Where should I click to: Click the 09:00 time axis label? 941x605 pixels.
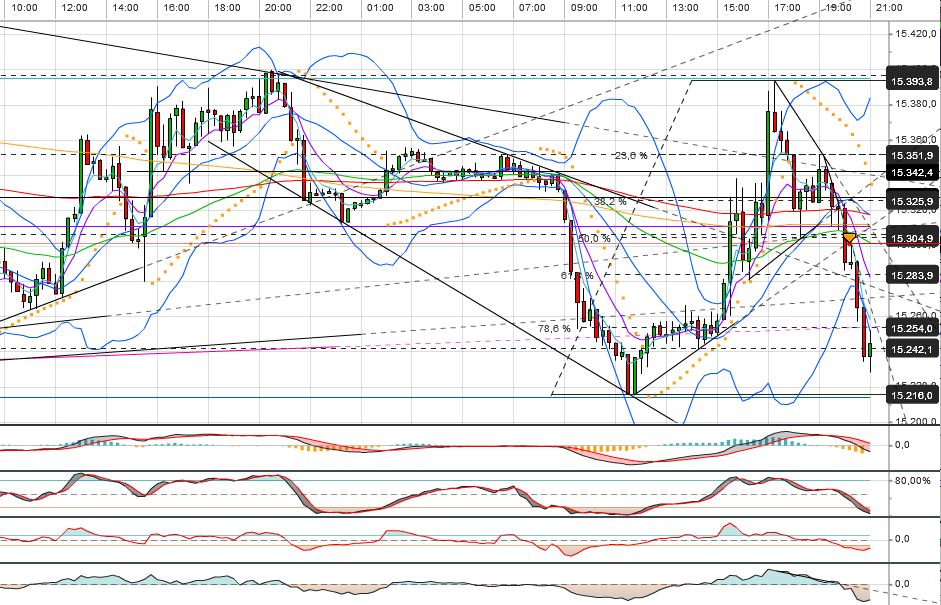pyautogui.click(x=584, y=8)
